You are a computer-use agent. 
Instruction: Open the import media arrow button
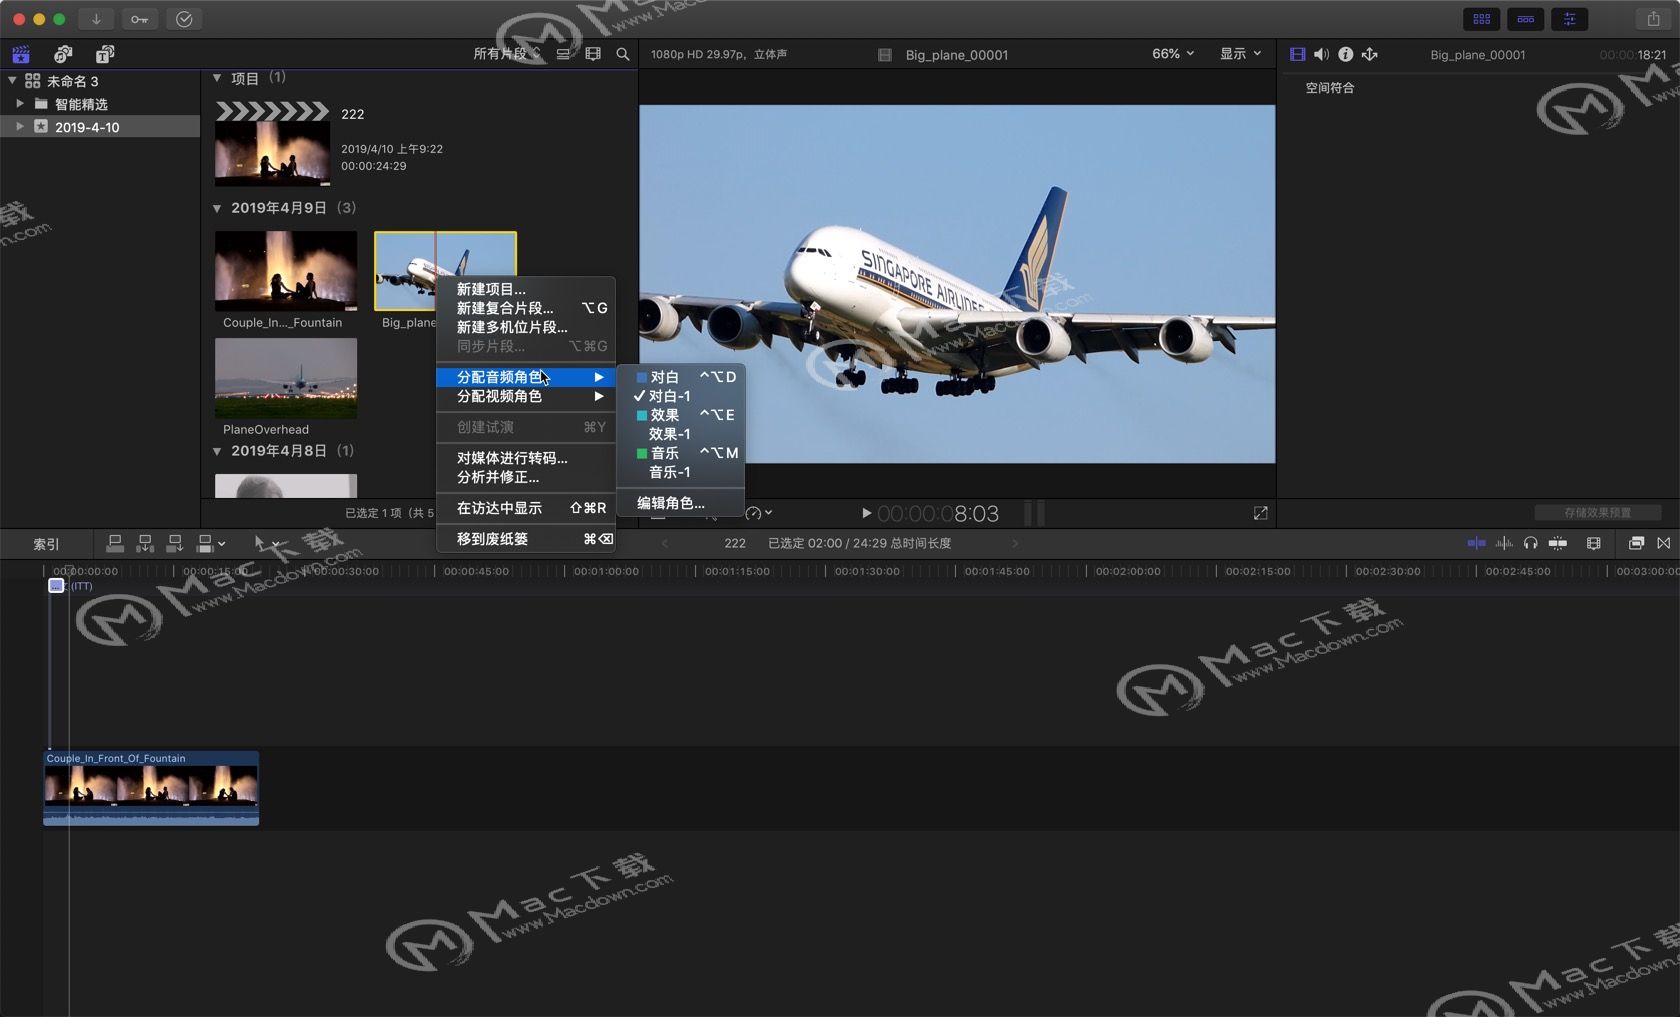96,19
